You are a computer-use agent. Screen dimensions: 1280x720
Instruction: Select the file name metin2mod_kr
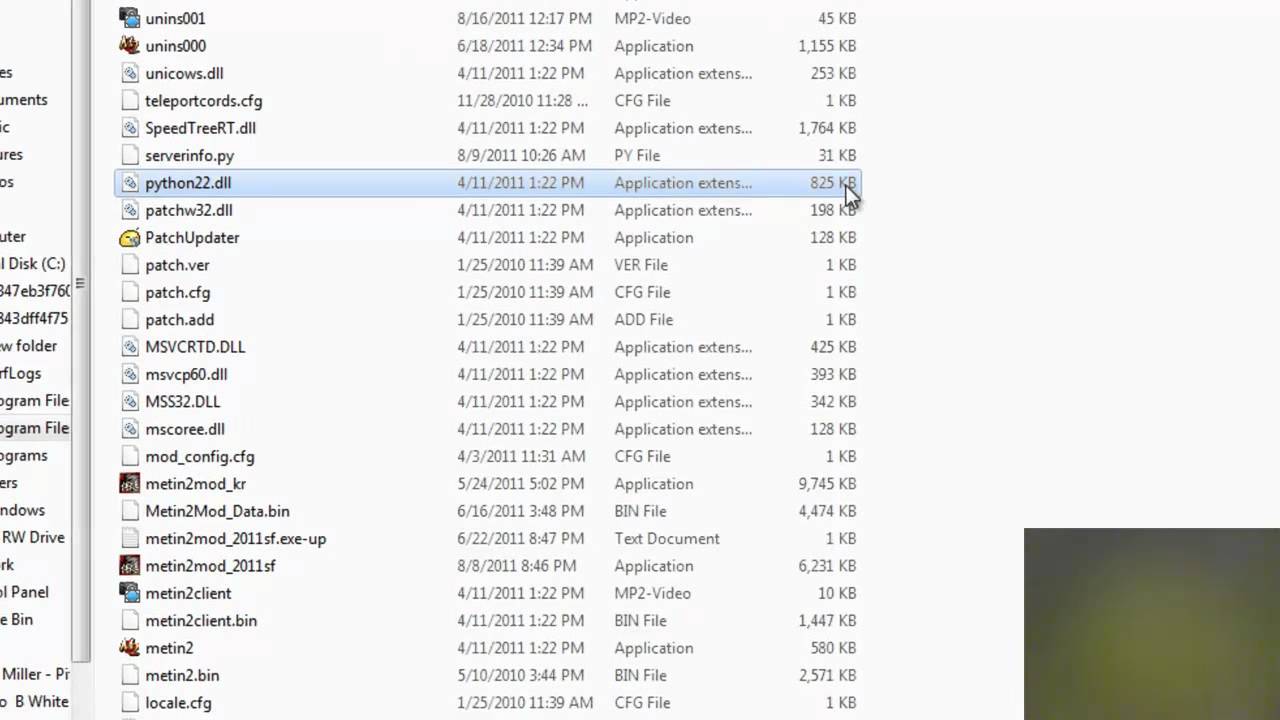(195, 483)
